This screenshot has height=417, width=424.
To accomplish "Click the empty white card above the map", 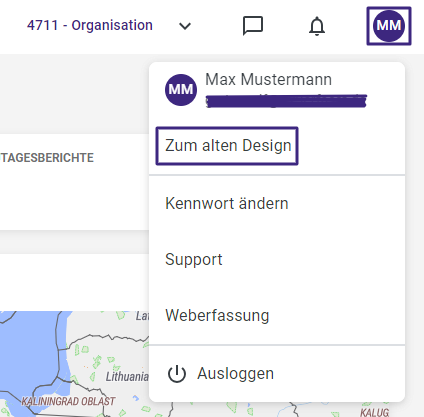I will point(74,282).
